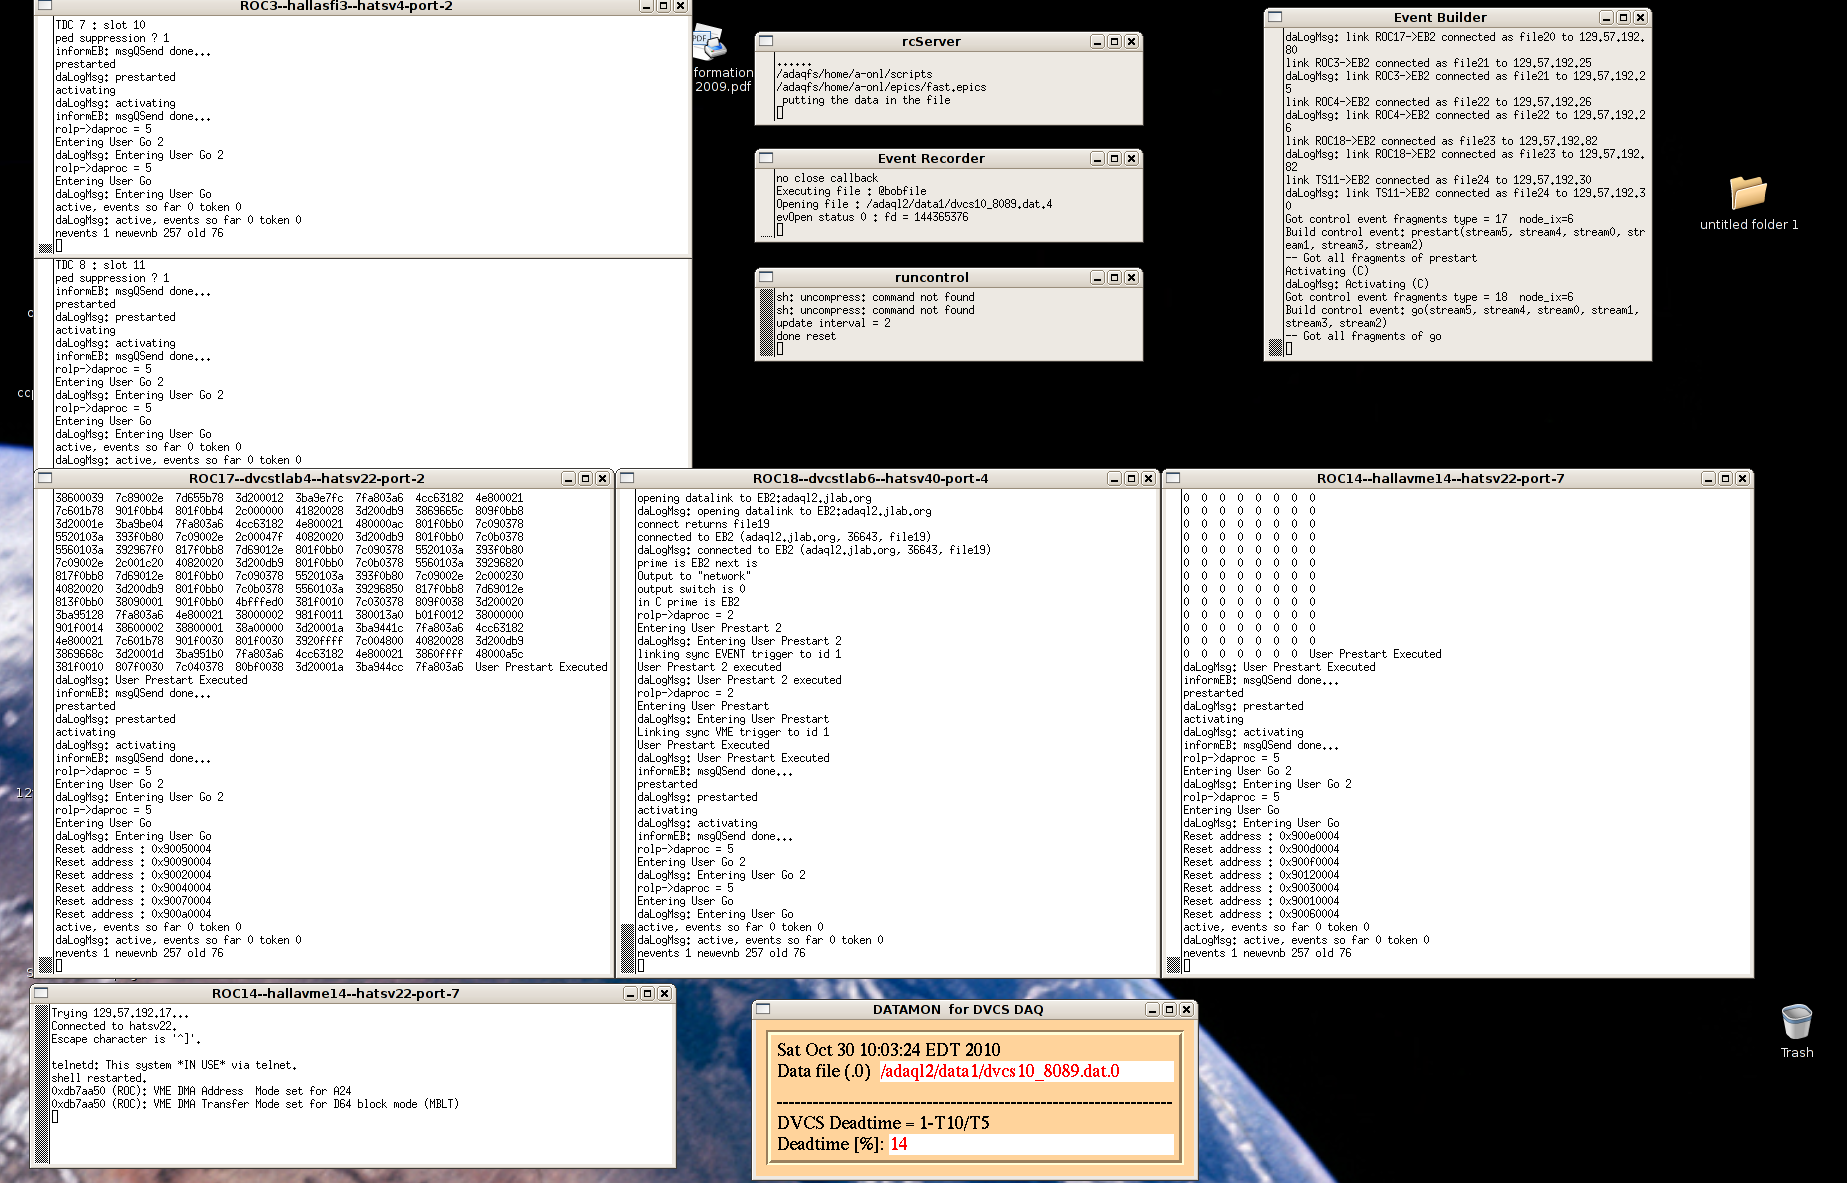
Task: Click the Event Builder title bar
Action: pyautogui.click(x=1440, y=17)
